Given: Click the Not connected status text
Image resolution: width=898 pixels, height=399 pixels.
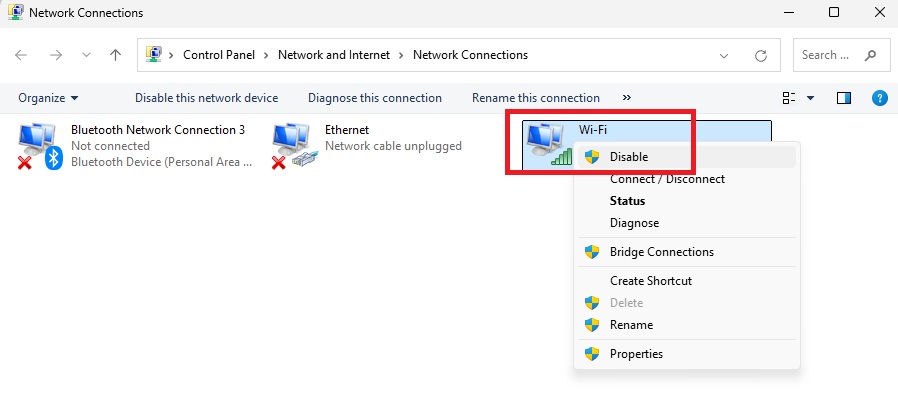Looking at the screenshot, I should (x=111, y=146).
